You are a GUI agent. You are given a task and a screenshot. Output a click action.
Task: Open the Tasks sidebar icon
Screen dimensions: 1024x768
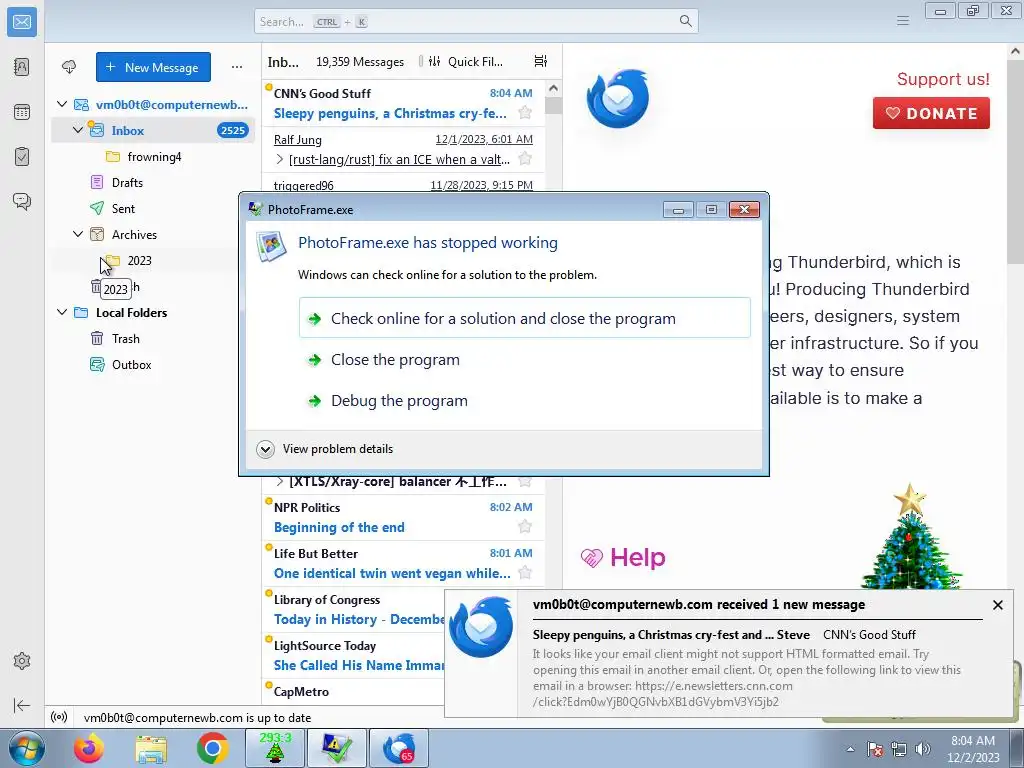coord(22,157)
